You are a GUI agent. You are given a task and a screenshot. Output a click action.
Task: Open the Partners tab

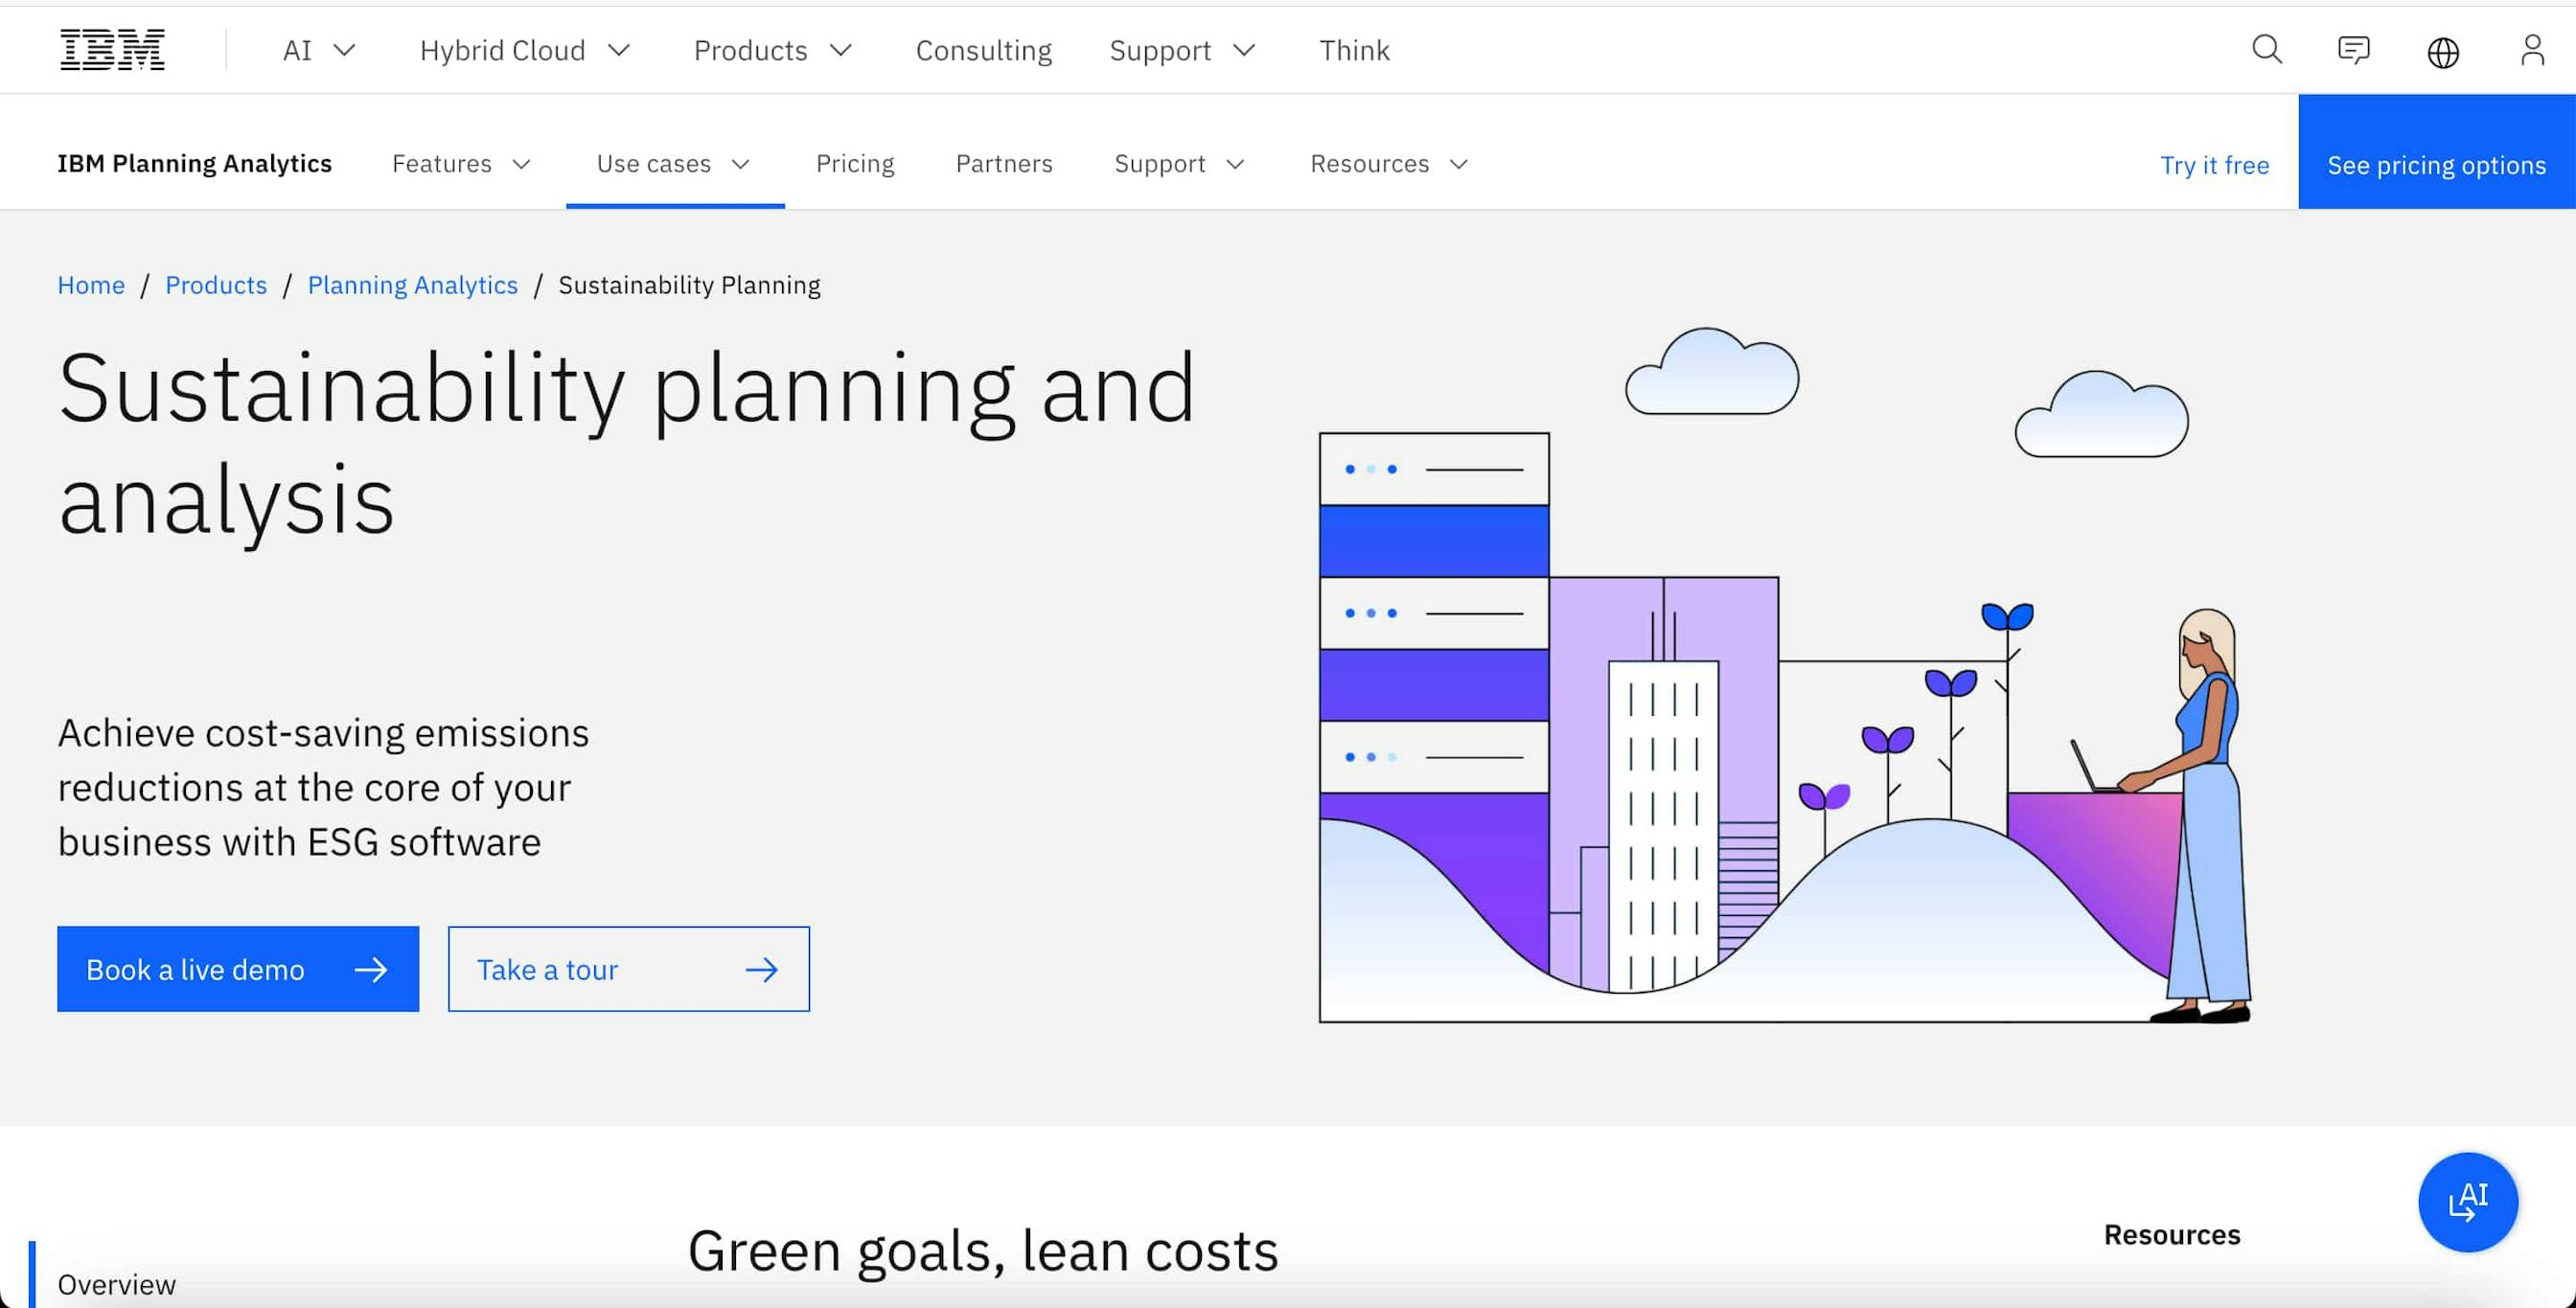click(1003, 164)
